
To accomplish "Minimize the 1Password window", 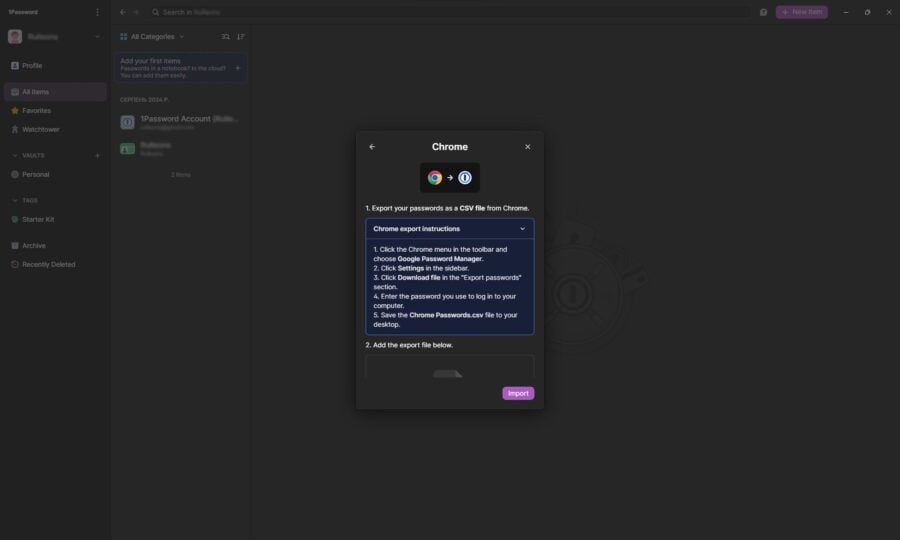I will click(x=845, y=12).
